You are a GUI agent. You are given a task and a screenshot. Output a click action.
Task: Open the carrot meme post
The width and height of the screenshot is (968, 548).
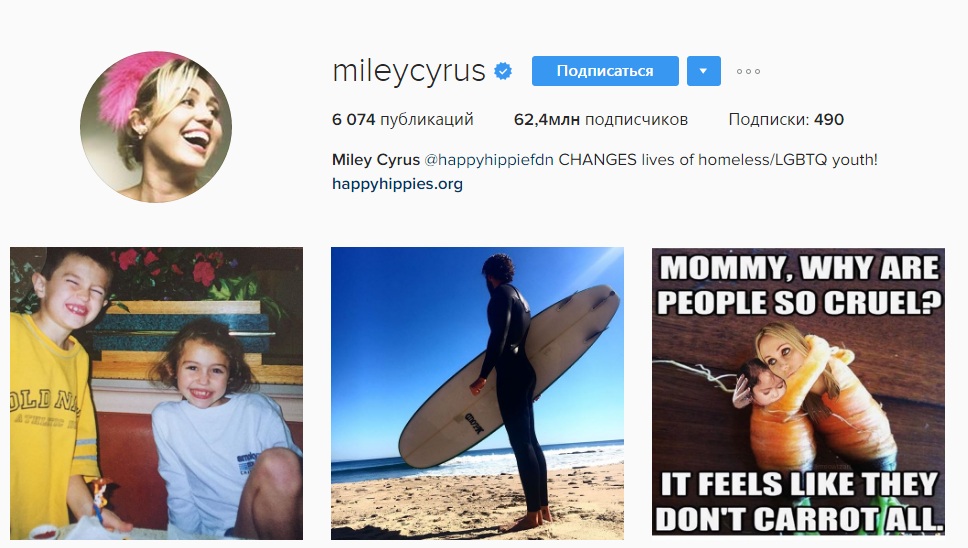pyautogui.click(x=798, y=391)
